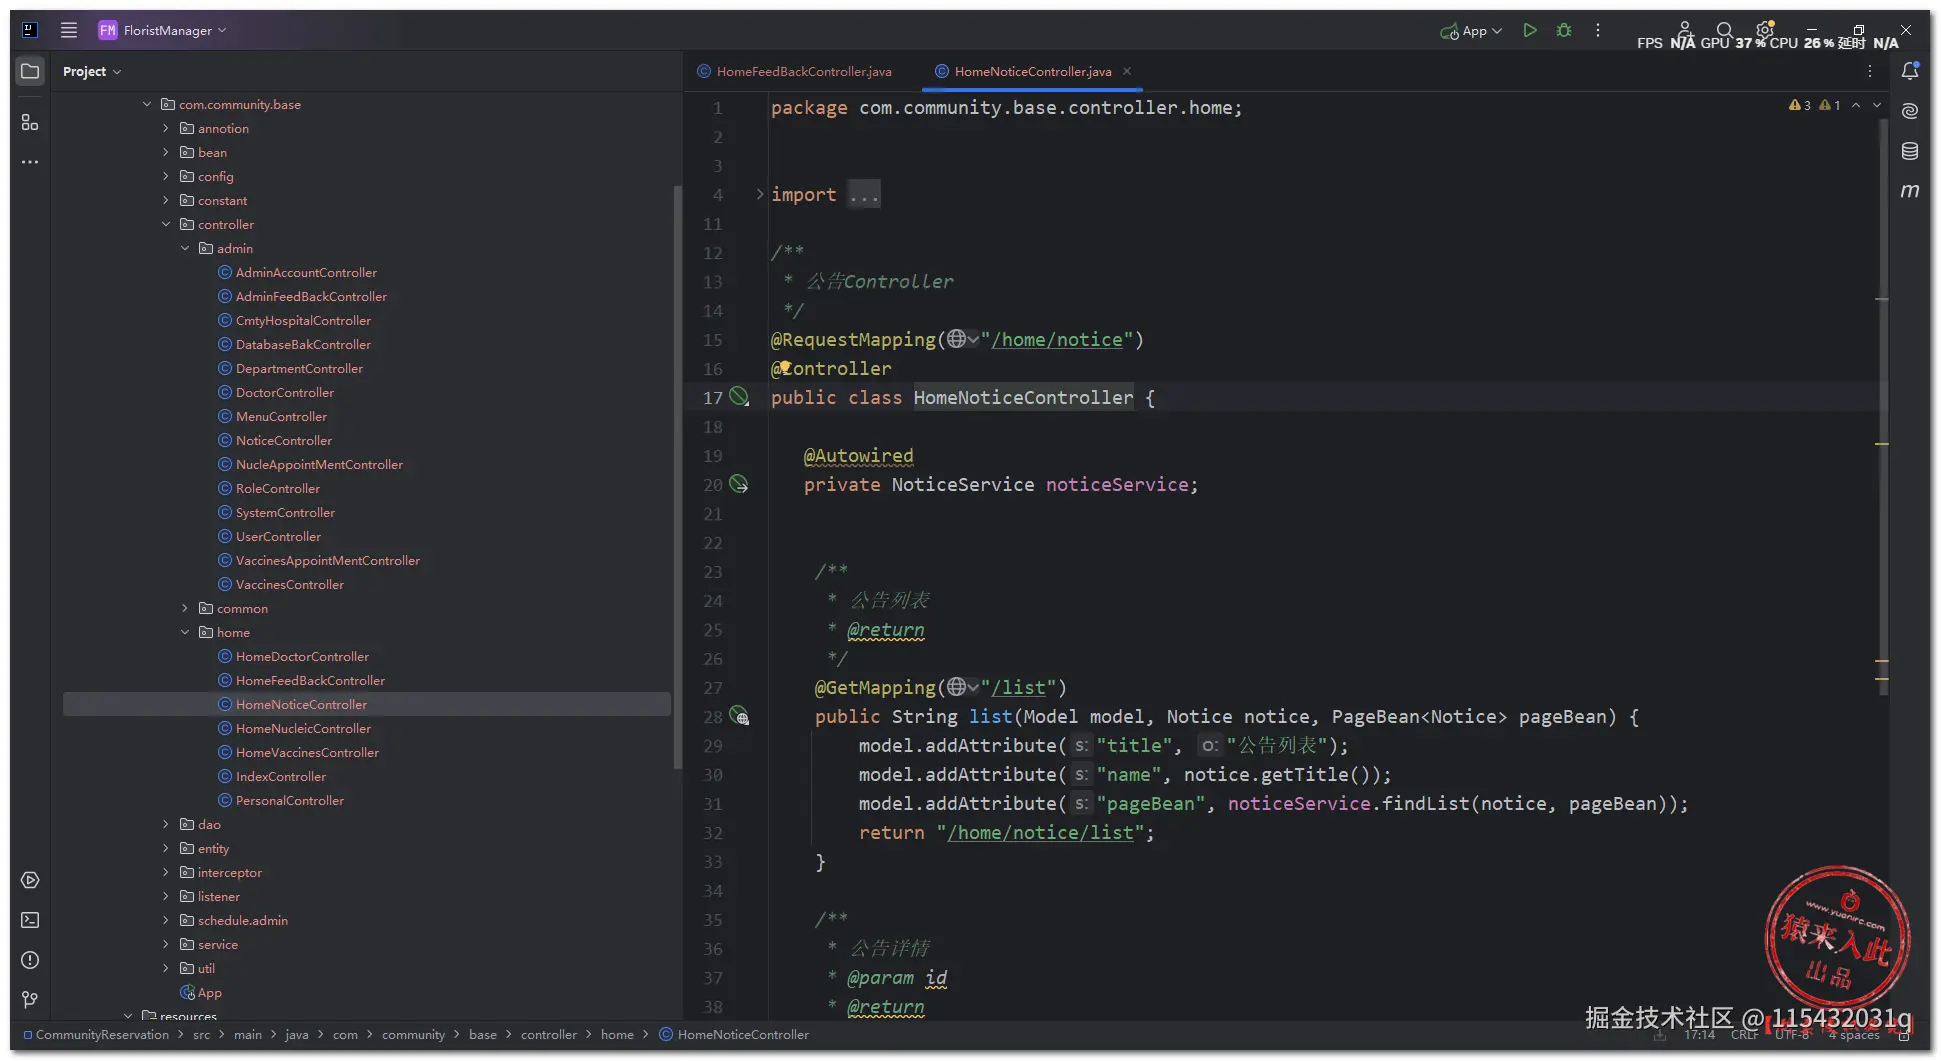The image size is (1941, 1061).
Task: Click the gutter icon beside noticeService on line 20
Action: [x=739, y=484]
